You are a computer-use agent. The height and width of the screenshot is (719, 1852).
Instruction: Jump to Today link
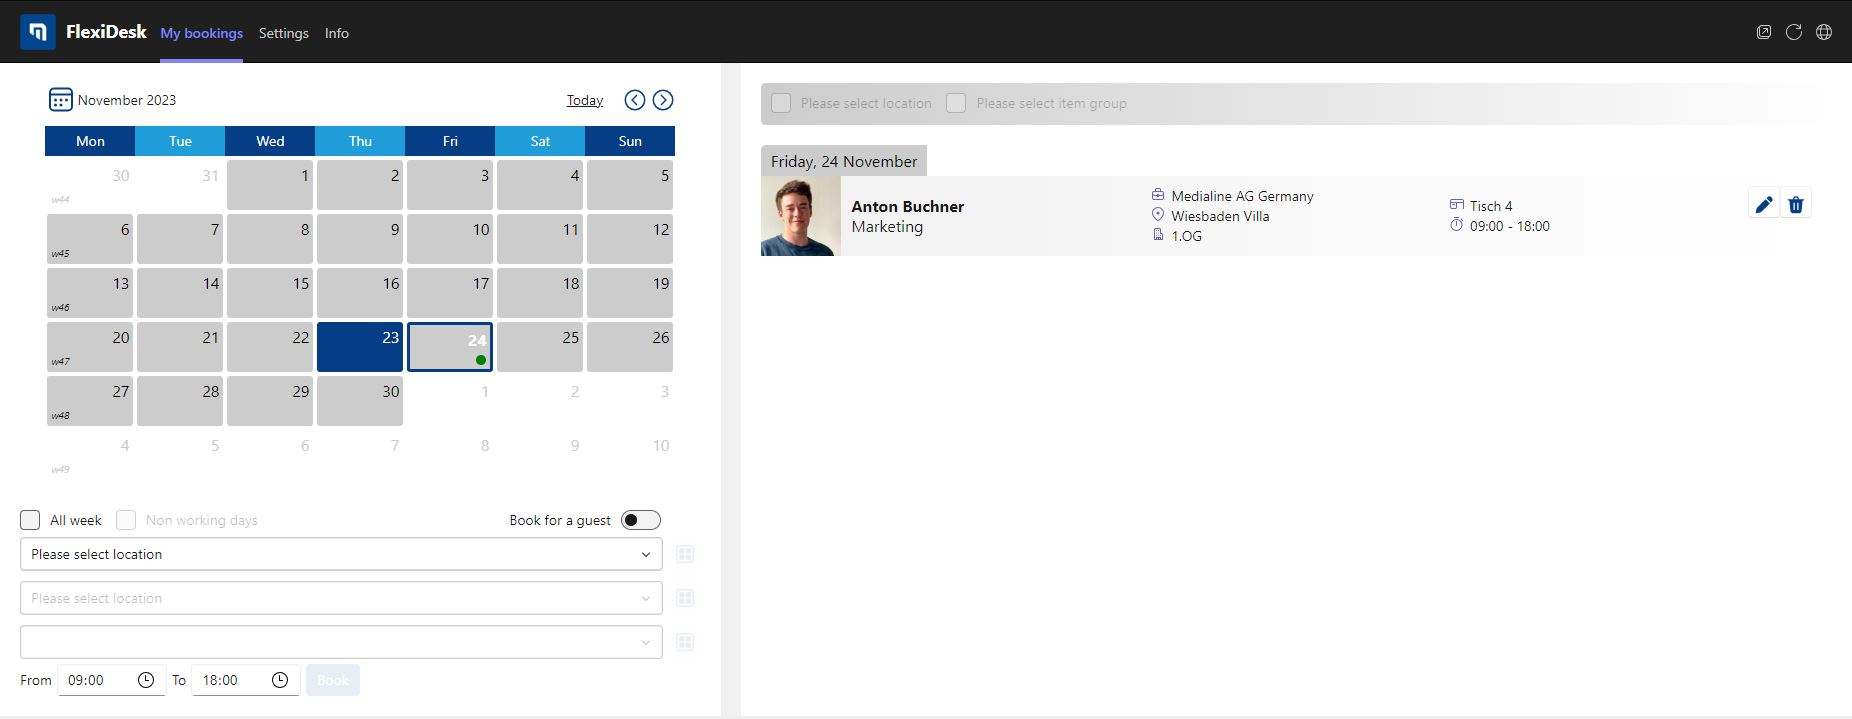tap(585, 100)
